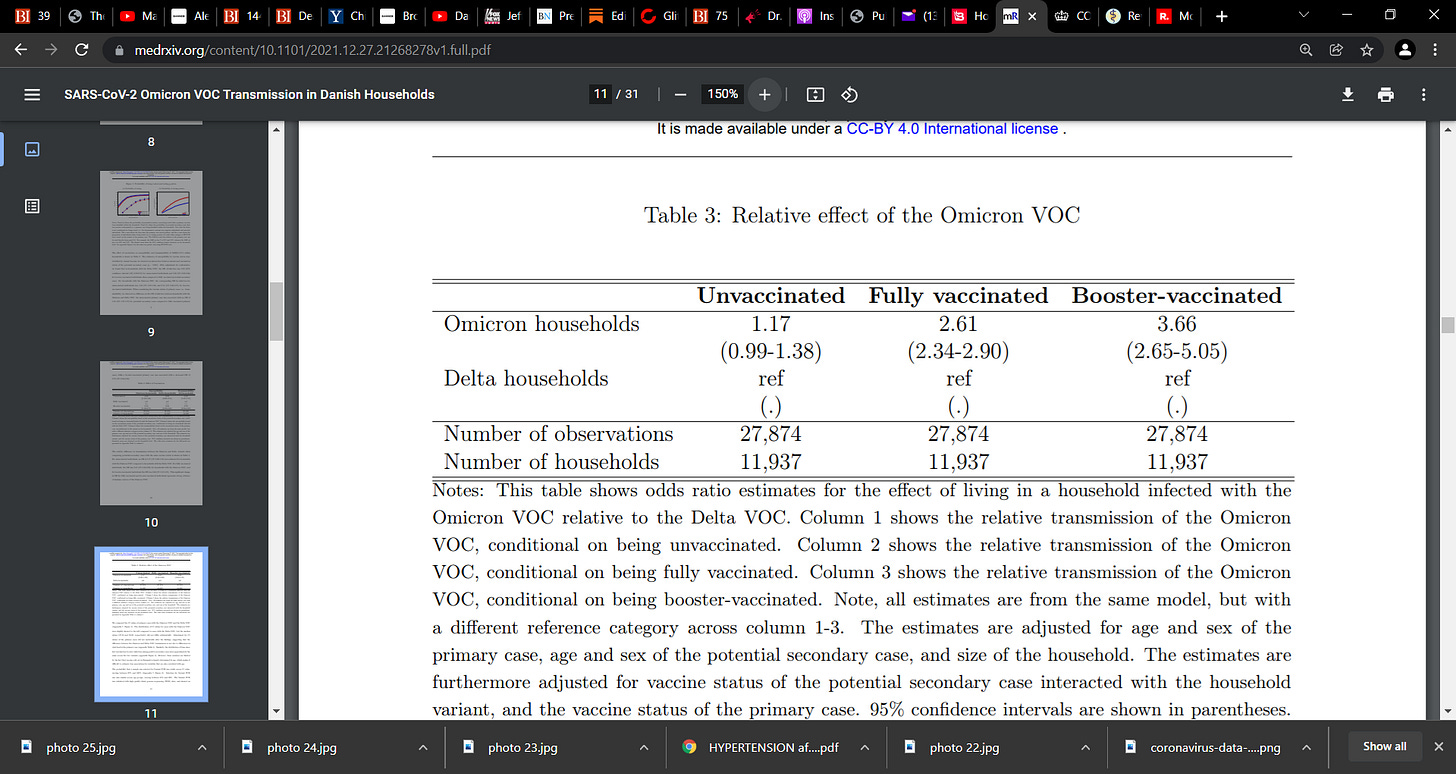
Task: Open the PDF sidebar menu hamburger icon
Action: point(32,94)
